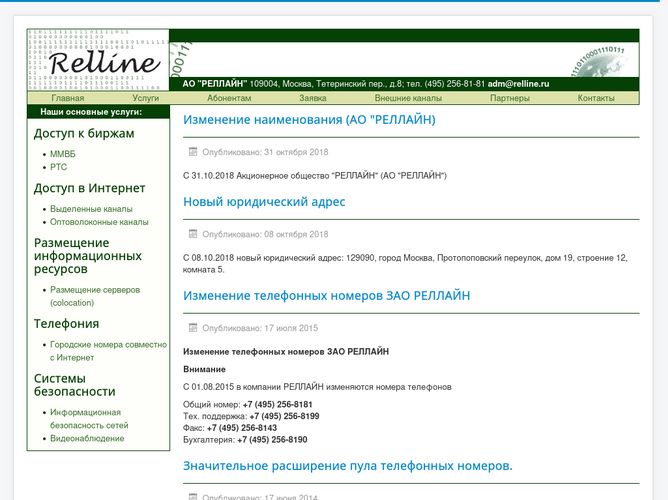Open the Выделенные каналы link

point(91,209)
